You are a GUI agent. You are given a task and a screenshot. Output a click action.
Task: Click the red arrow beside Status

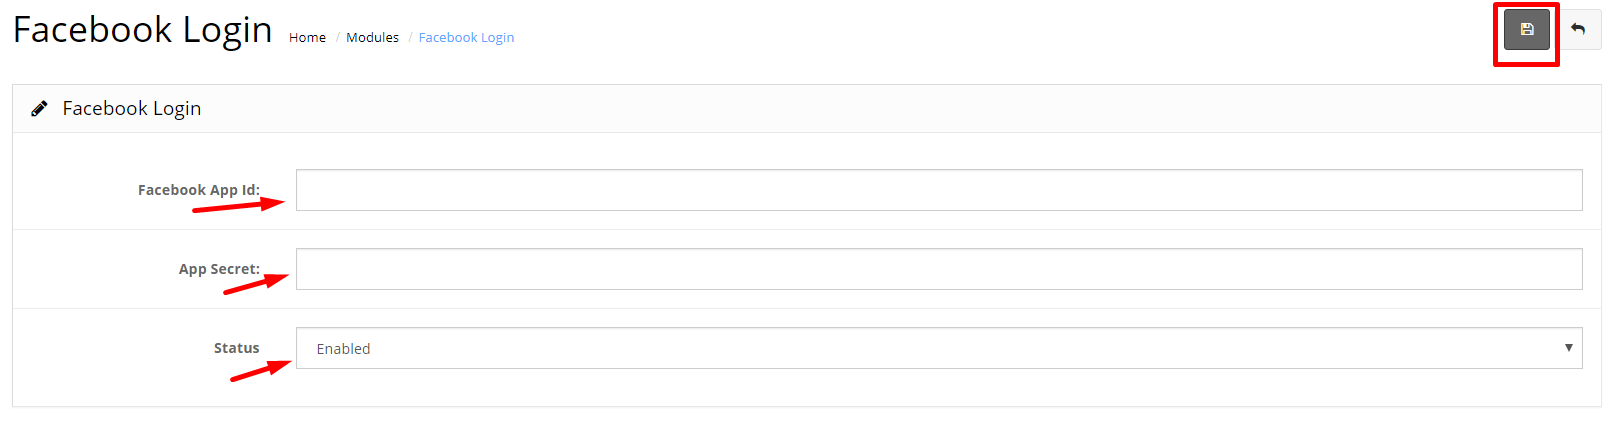pos(261,371)
